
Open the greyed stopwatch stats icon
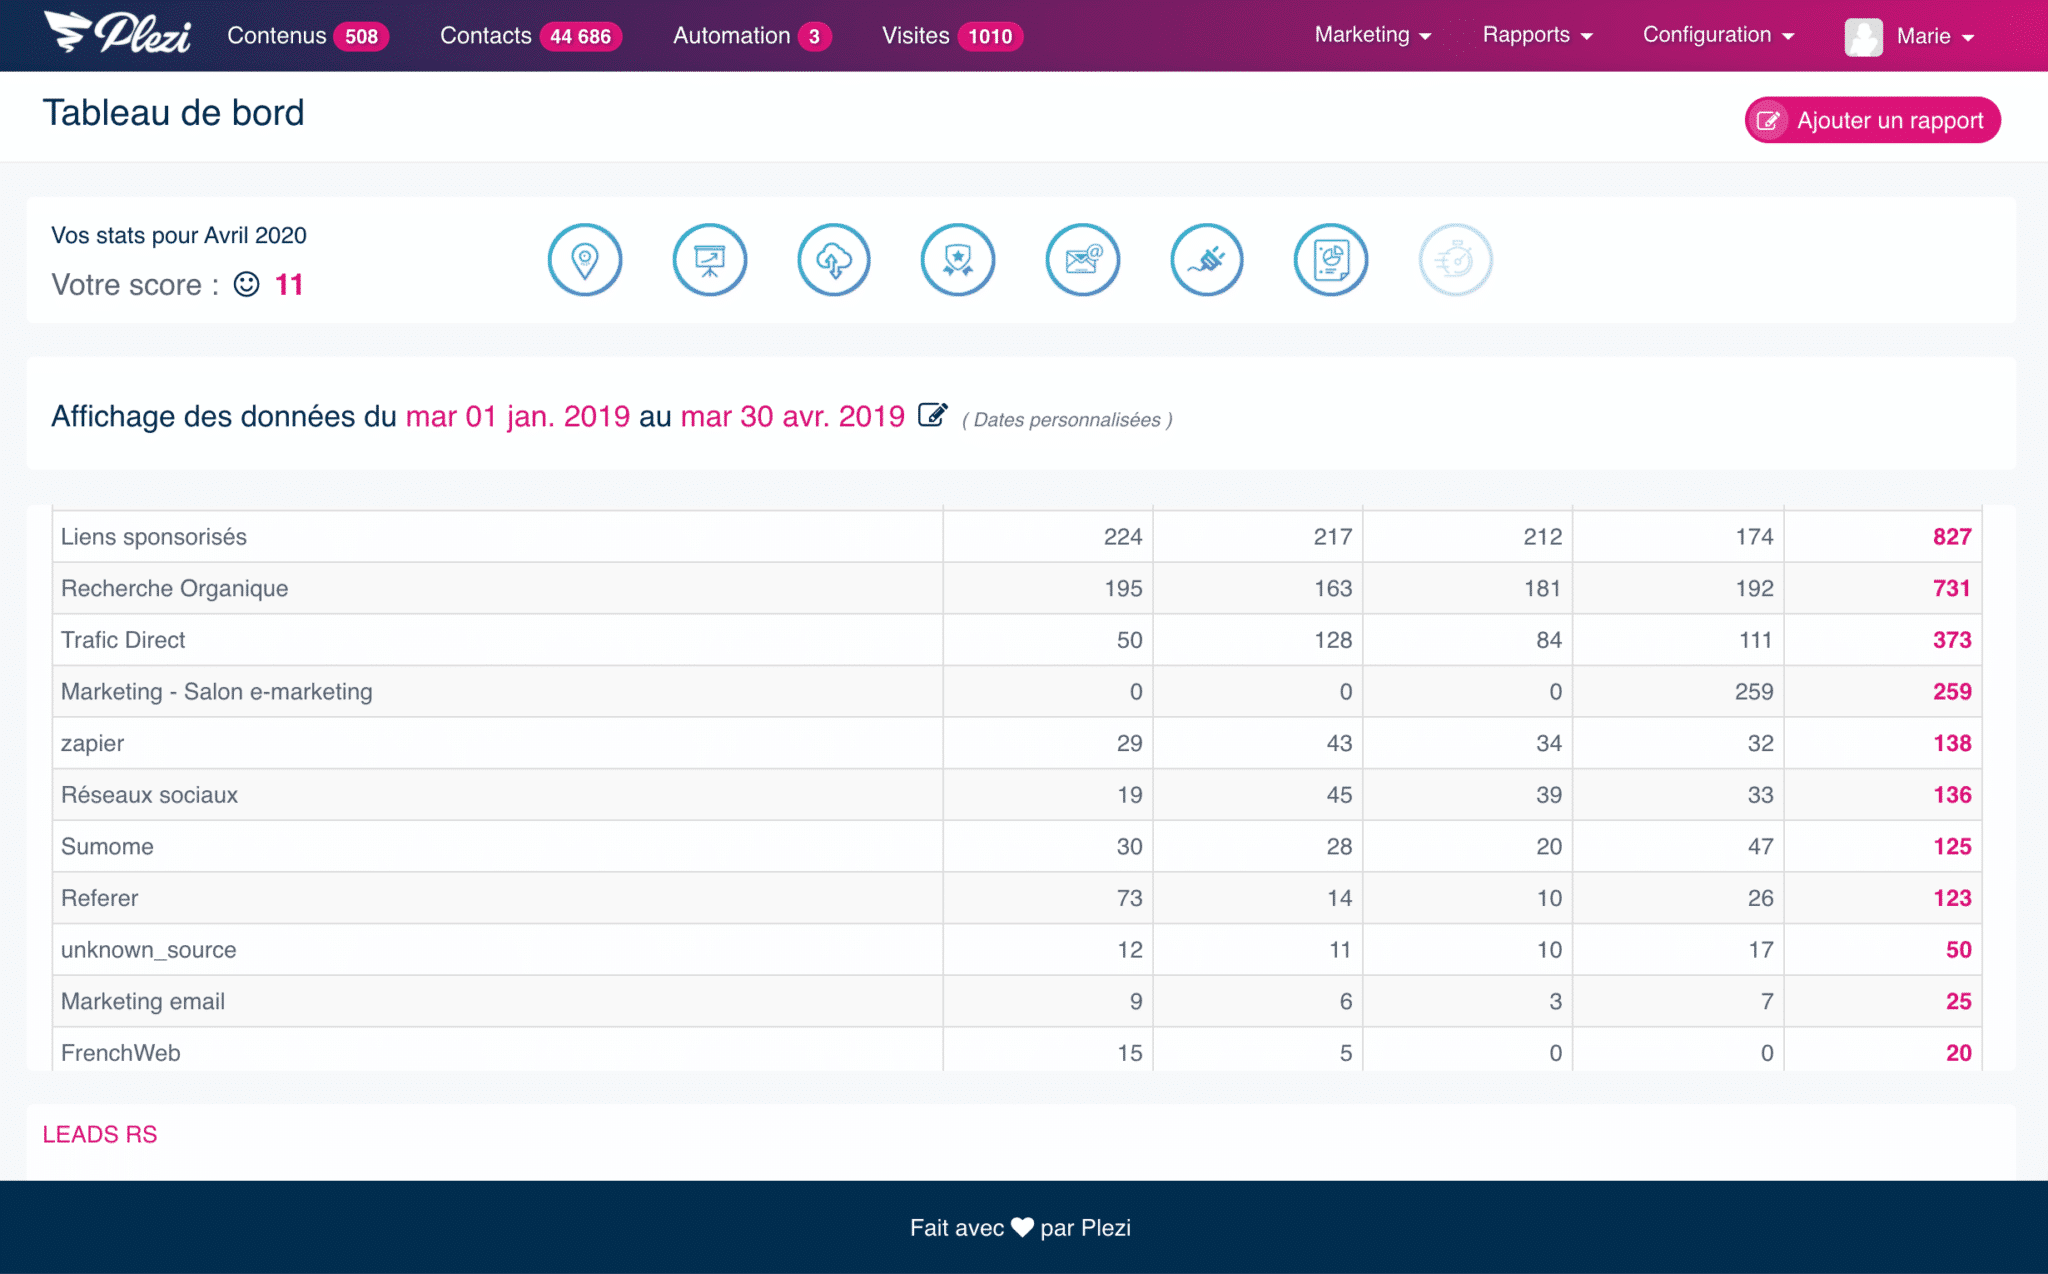[1456, 260]
